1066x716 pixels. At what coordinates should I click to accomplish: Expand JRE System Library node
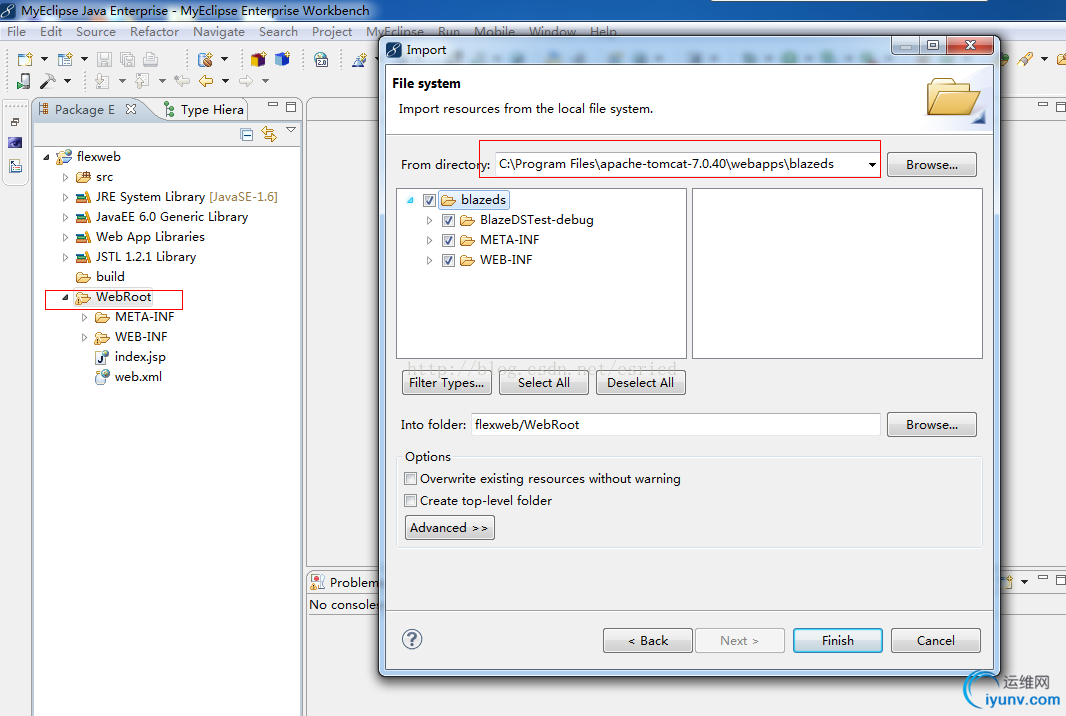coord(65,197)
